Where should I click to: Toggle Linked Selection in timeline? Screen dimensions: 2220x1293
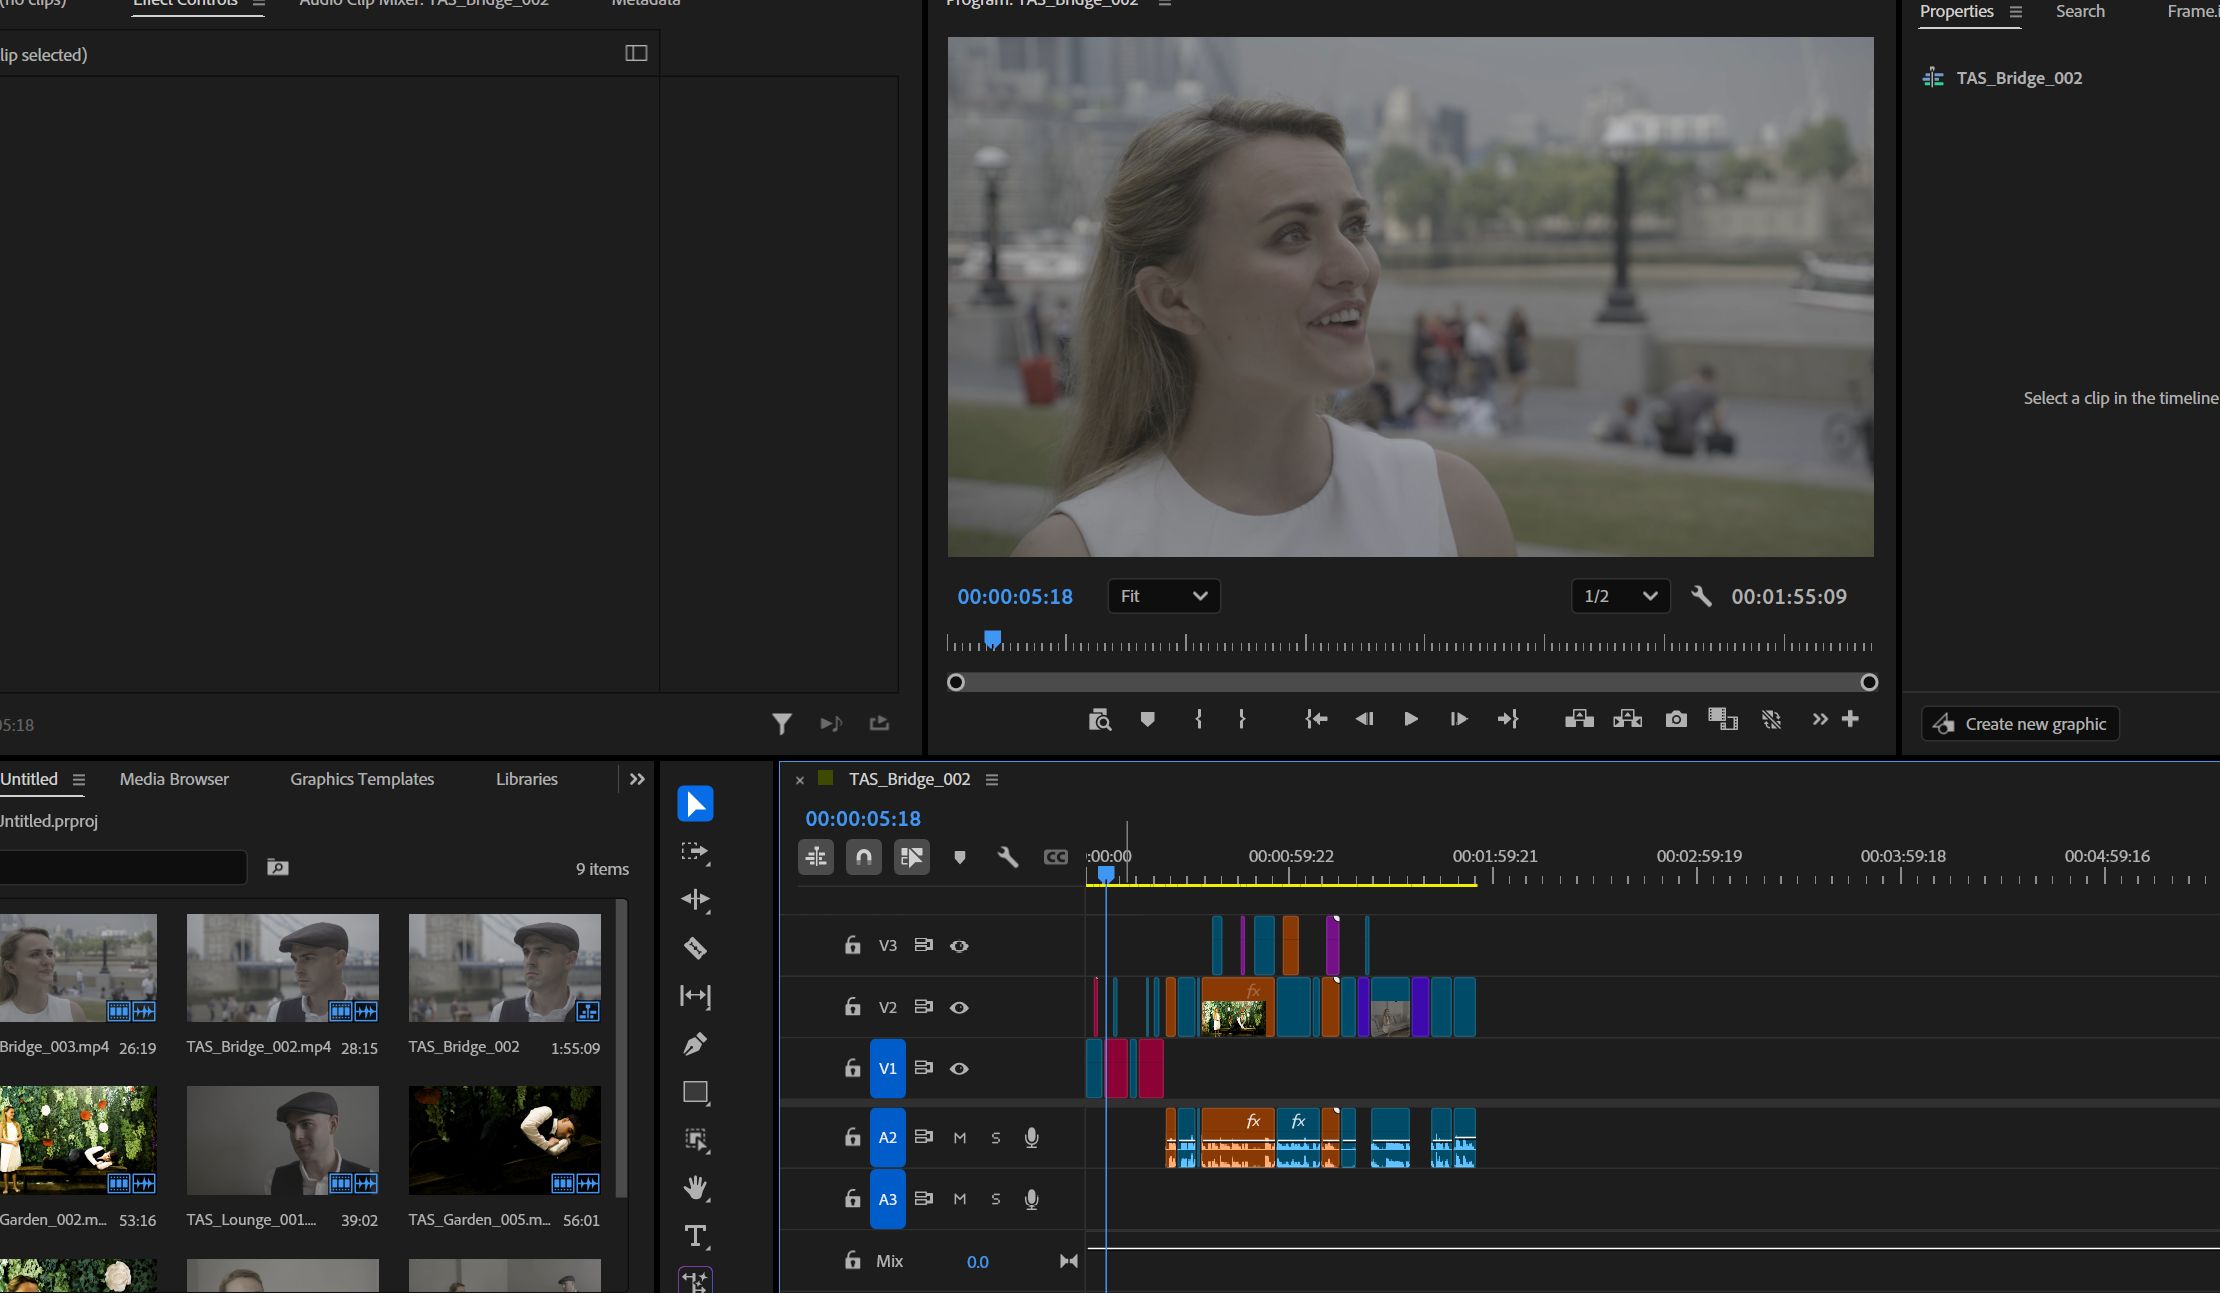pyautogui.click(x=912, y=857)
